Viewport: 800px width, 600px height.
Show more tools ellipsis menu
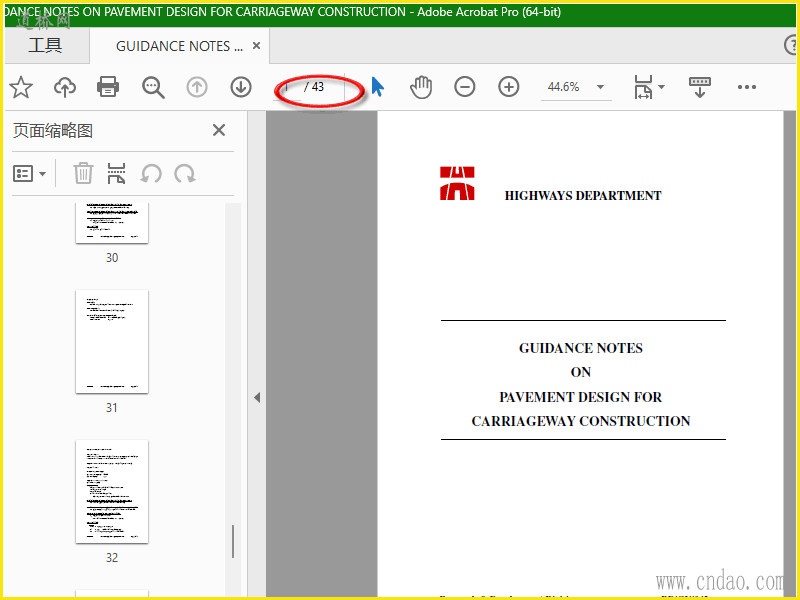747,87
